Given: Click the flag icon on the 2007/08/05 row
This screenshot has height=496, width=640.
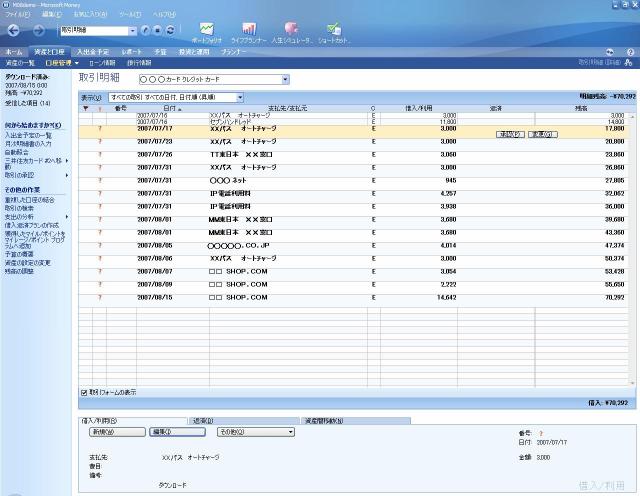Looking at the screenshot, I should pyautogui.click(x=100, y=246).
